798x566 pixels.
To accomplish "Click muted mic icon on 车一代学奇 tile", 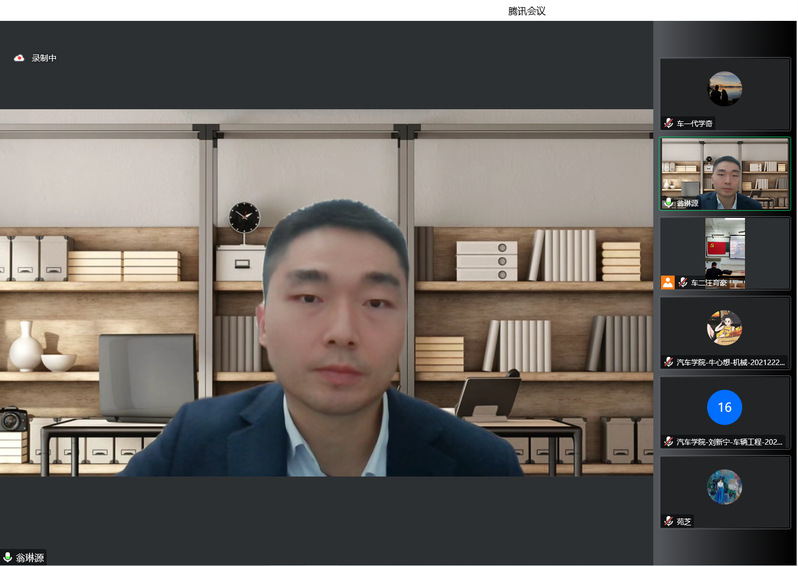I will 668,123.
